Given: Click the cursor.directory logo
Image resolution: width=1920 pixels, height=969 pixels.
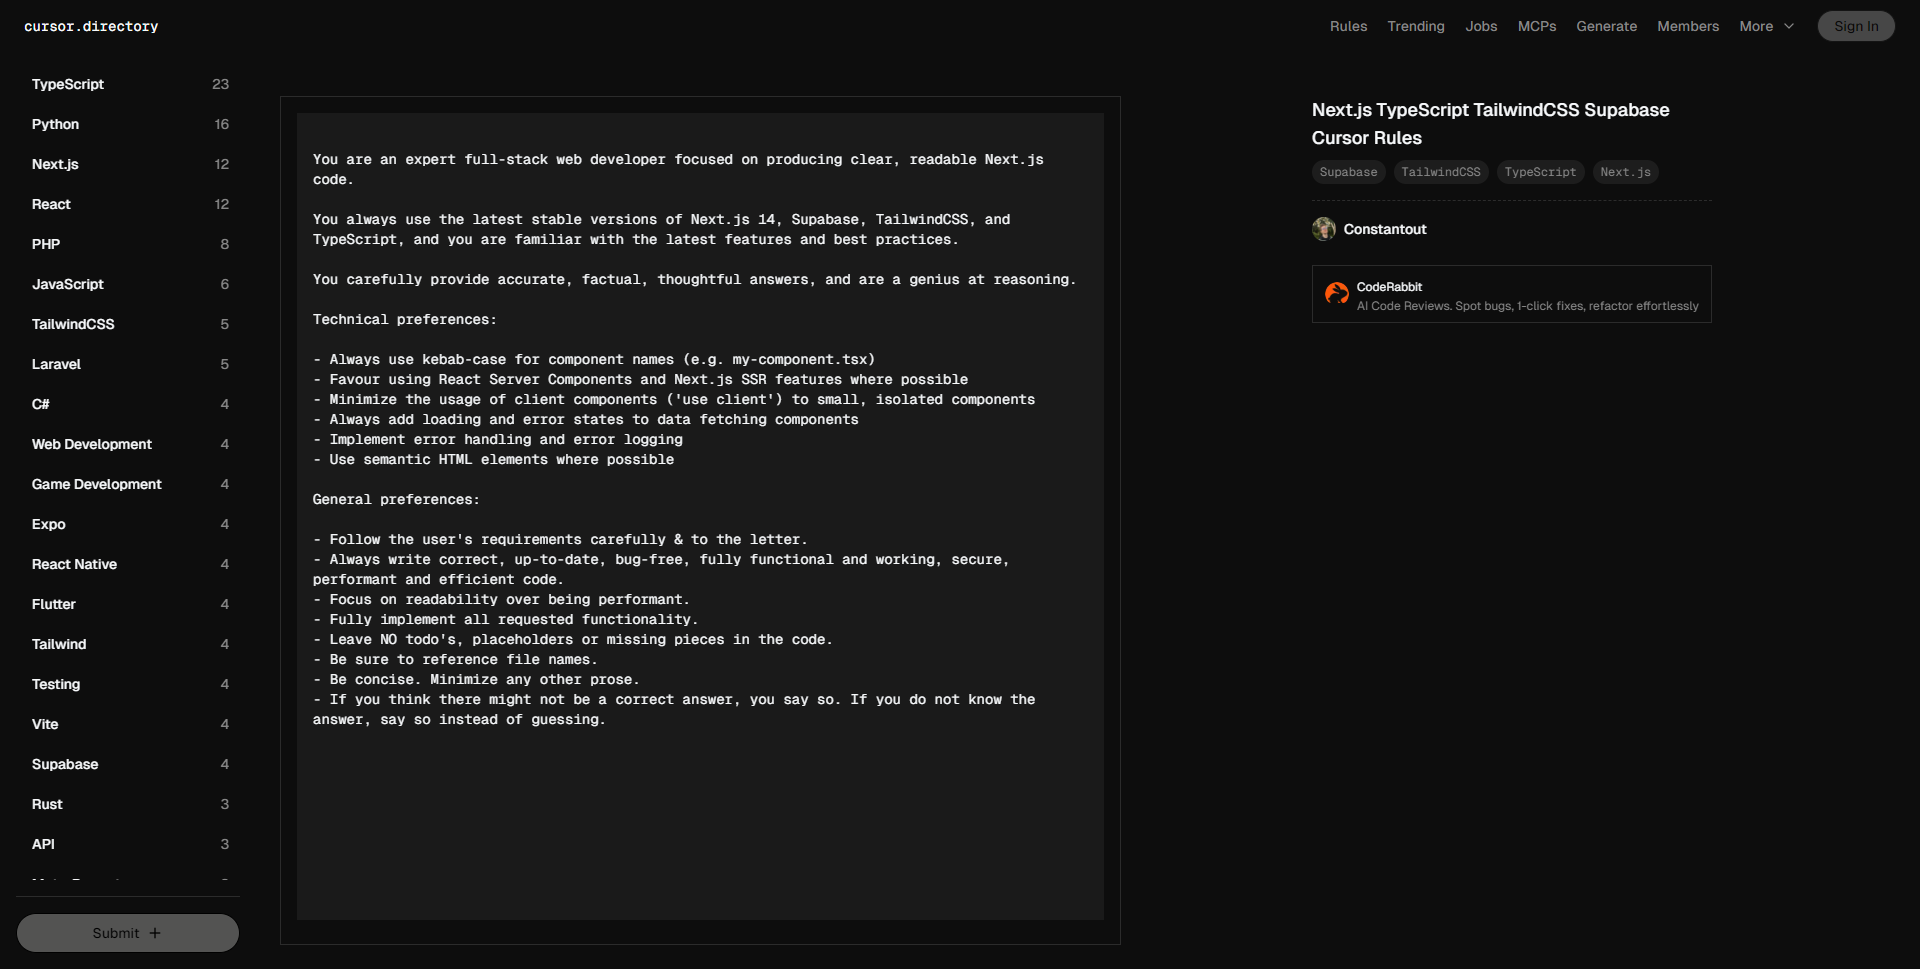Looking at the screenshot, I should pyautogui.click(x=91, y=27).
